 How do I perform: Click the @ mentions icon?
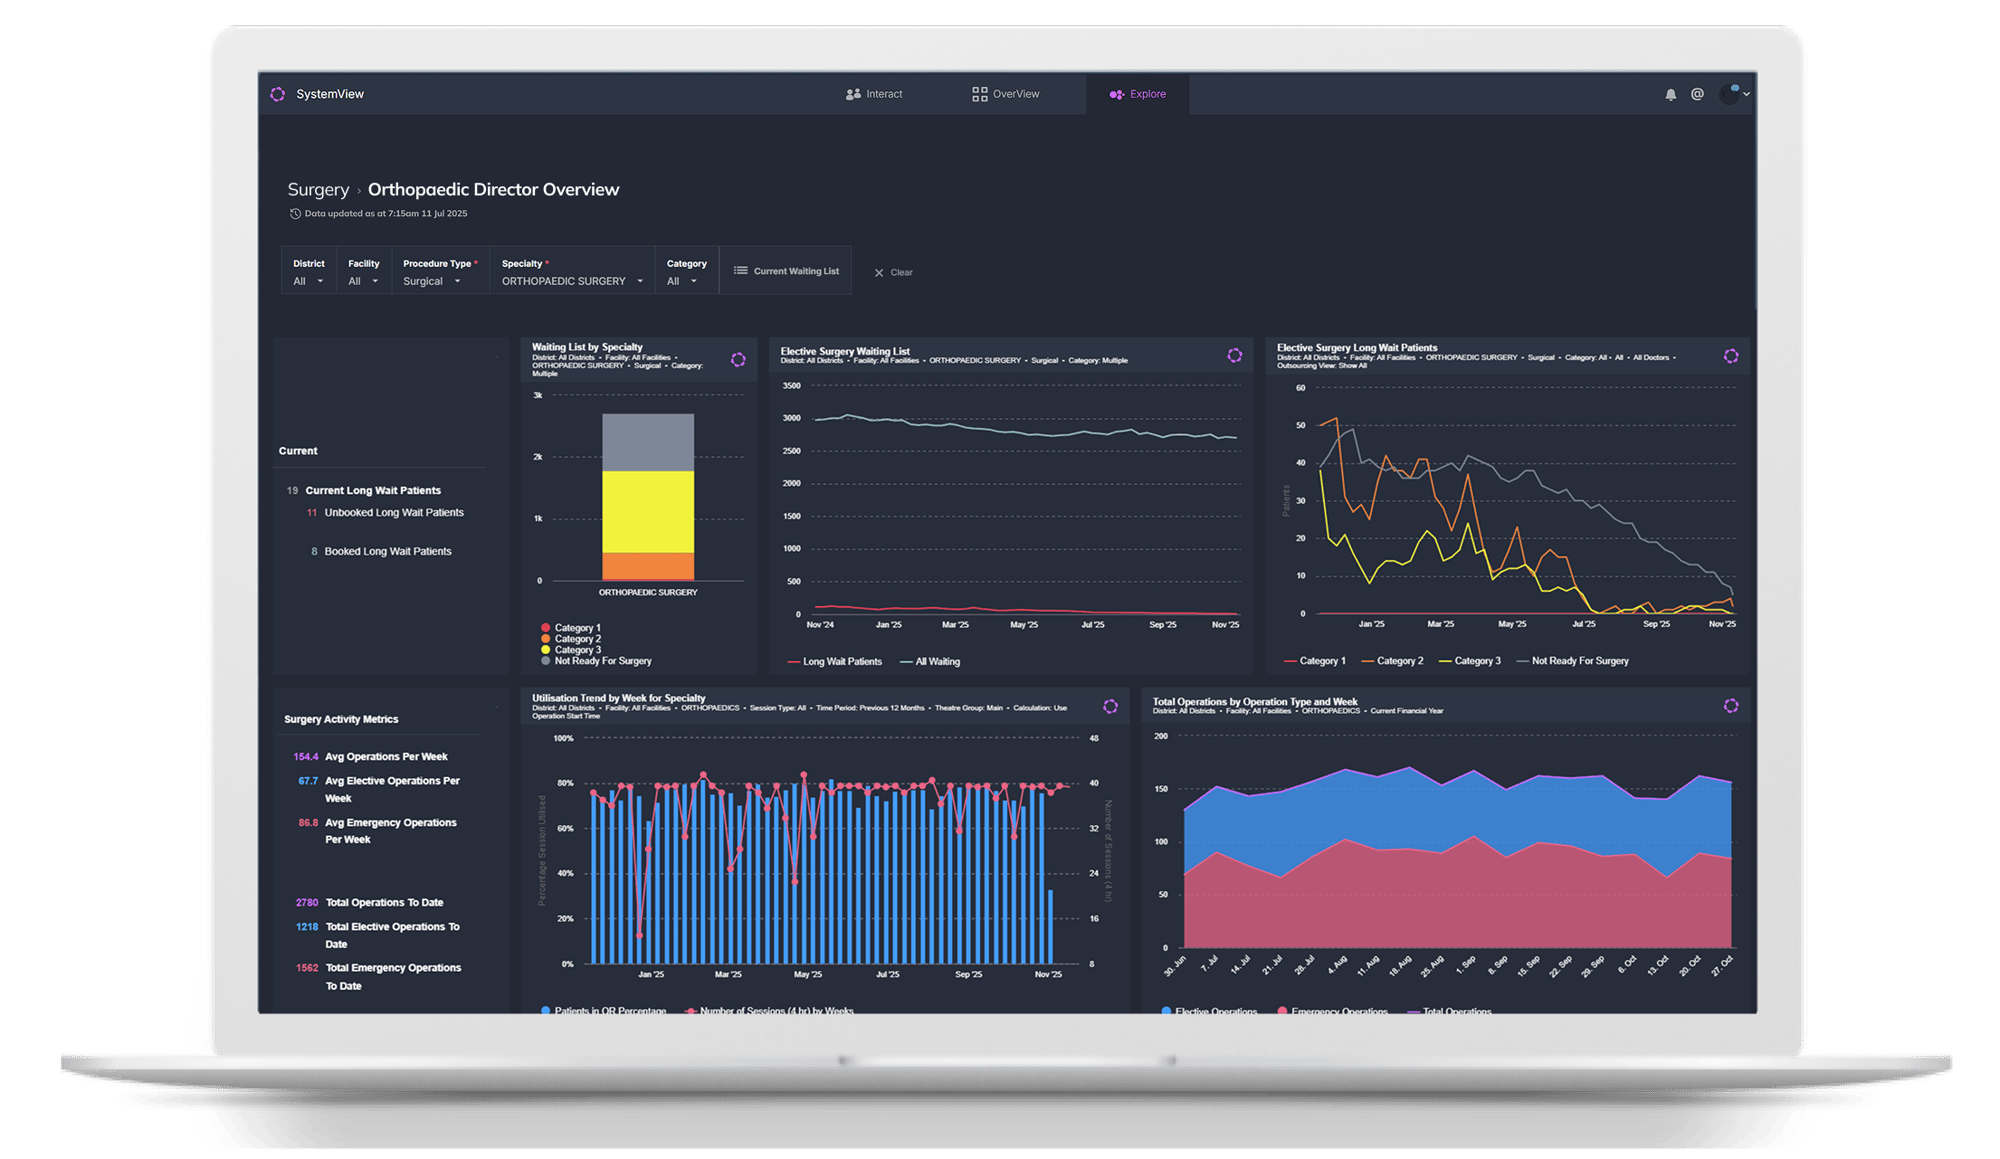(x=1697, y=94)
